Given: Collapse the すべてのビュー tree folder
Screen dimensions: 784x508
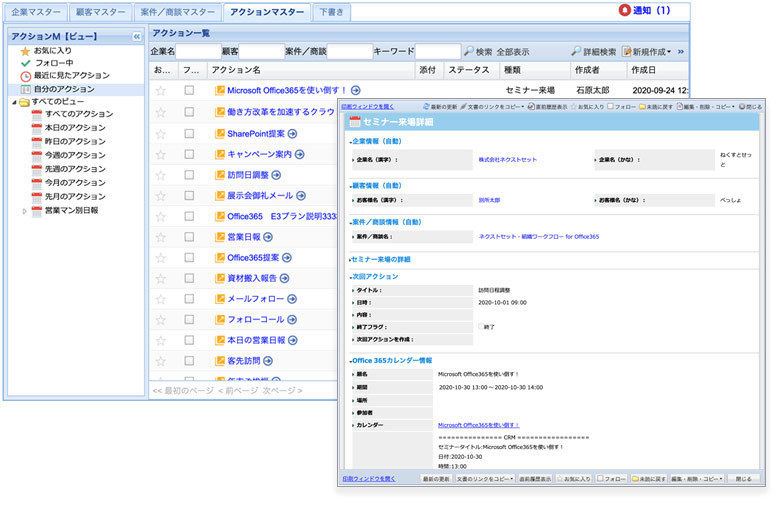Looking at the screenshot, I should (14, 102).
